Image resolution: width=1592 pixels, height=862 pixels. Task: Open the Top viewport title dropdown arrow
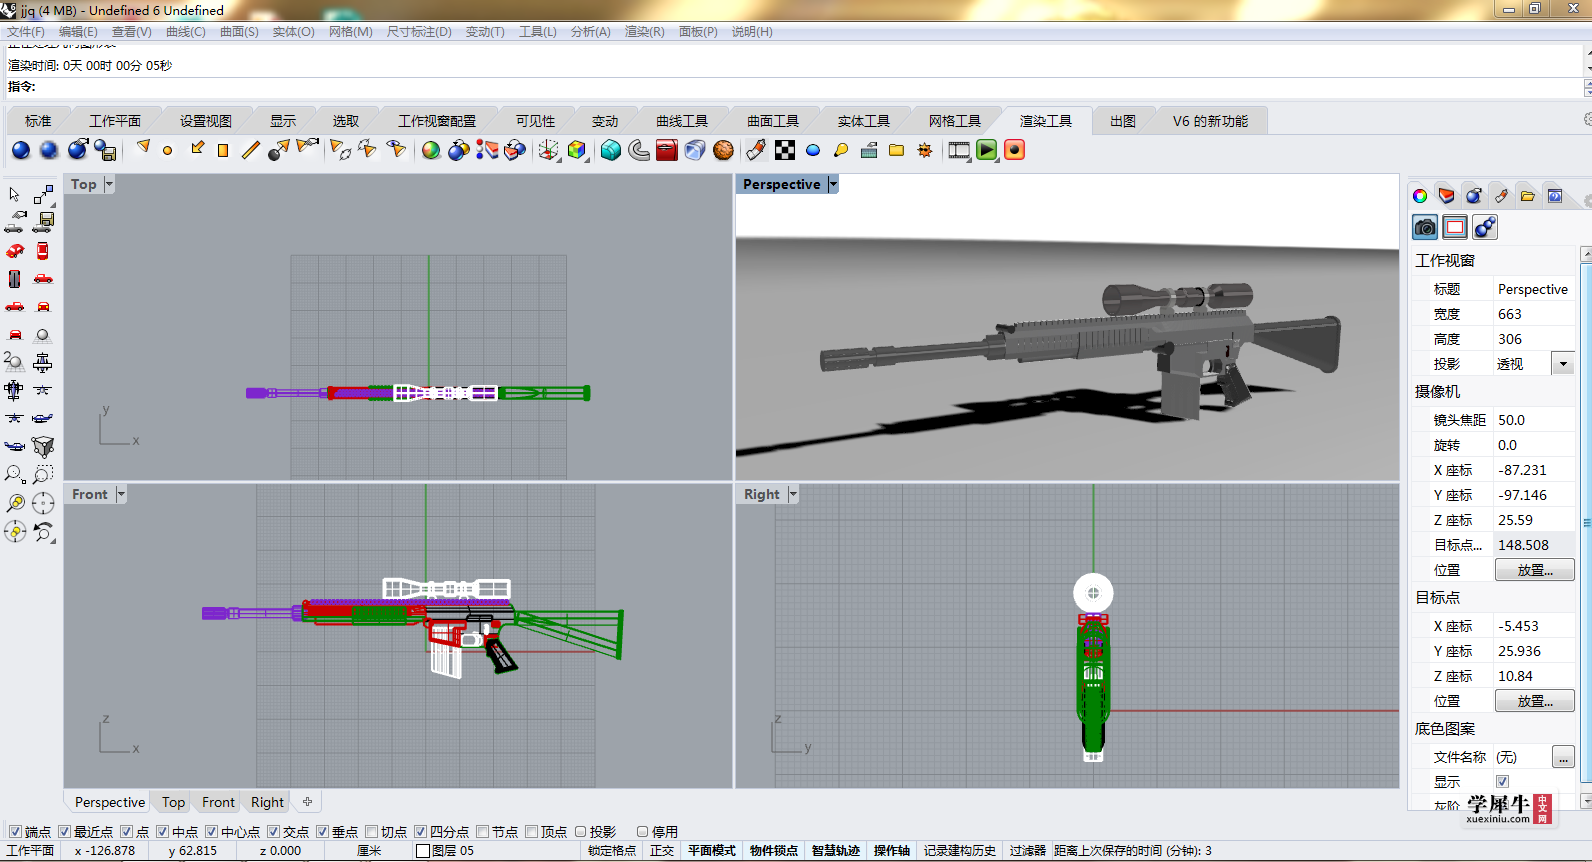click(x=109, y=184)
